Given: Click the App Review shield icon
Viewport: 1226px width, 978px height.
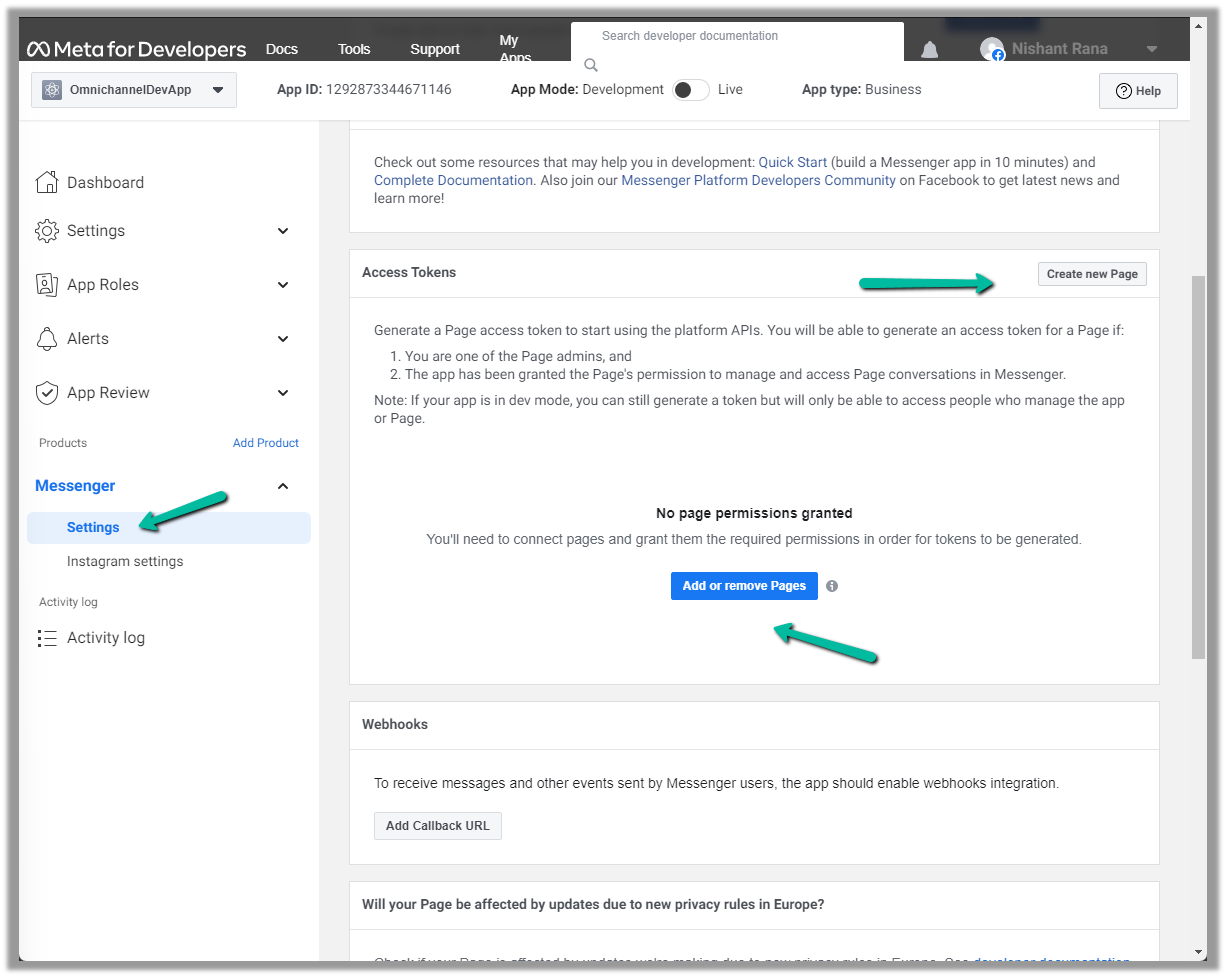Looking at the screenshot, I should pyautogui.click(x=47, y=392).
